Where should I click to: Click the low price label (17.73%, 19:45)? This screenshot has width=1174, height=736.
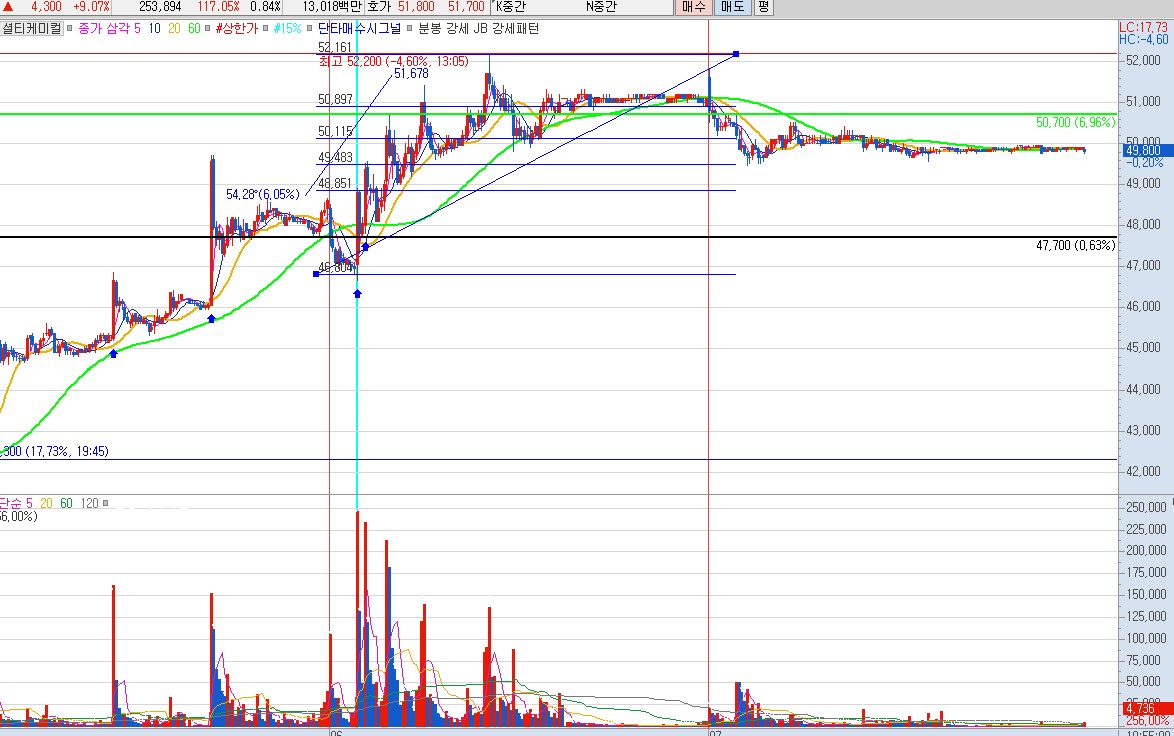(54, 451)
